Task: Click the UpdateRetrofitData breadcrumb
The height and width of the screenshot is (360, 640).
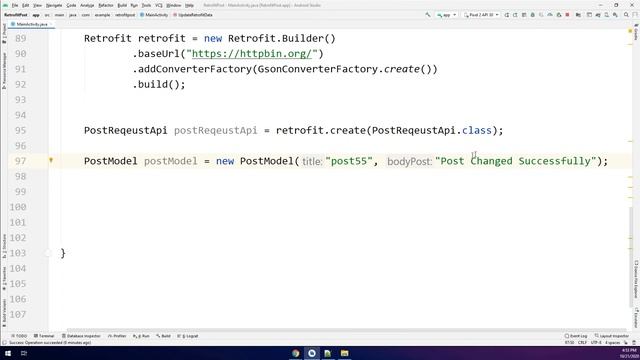Action: tap(193, 15)
